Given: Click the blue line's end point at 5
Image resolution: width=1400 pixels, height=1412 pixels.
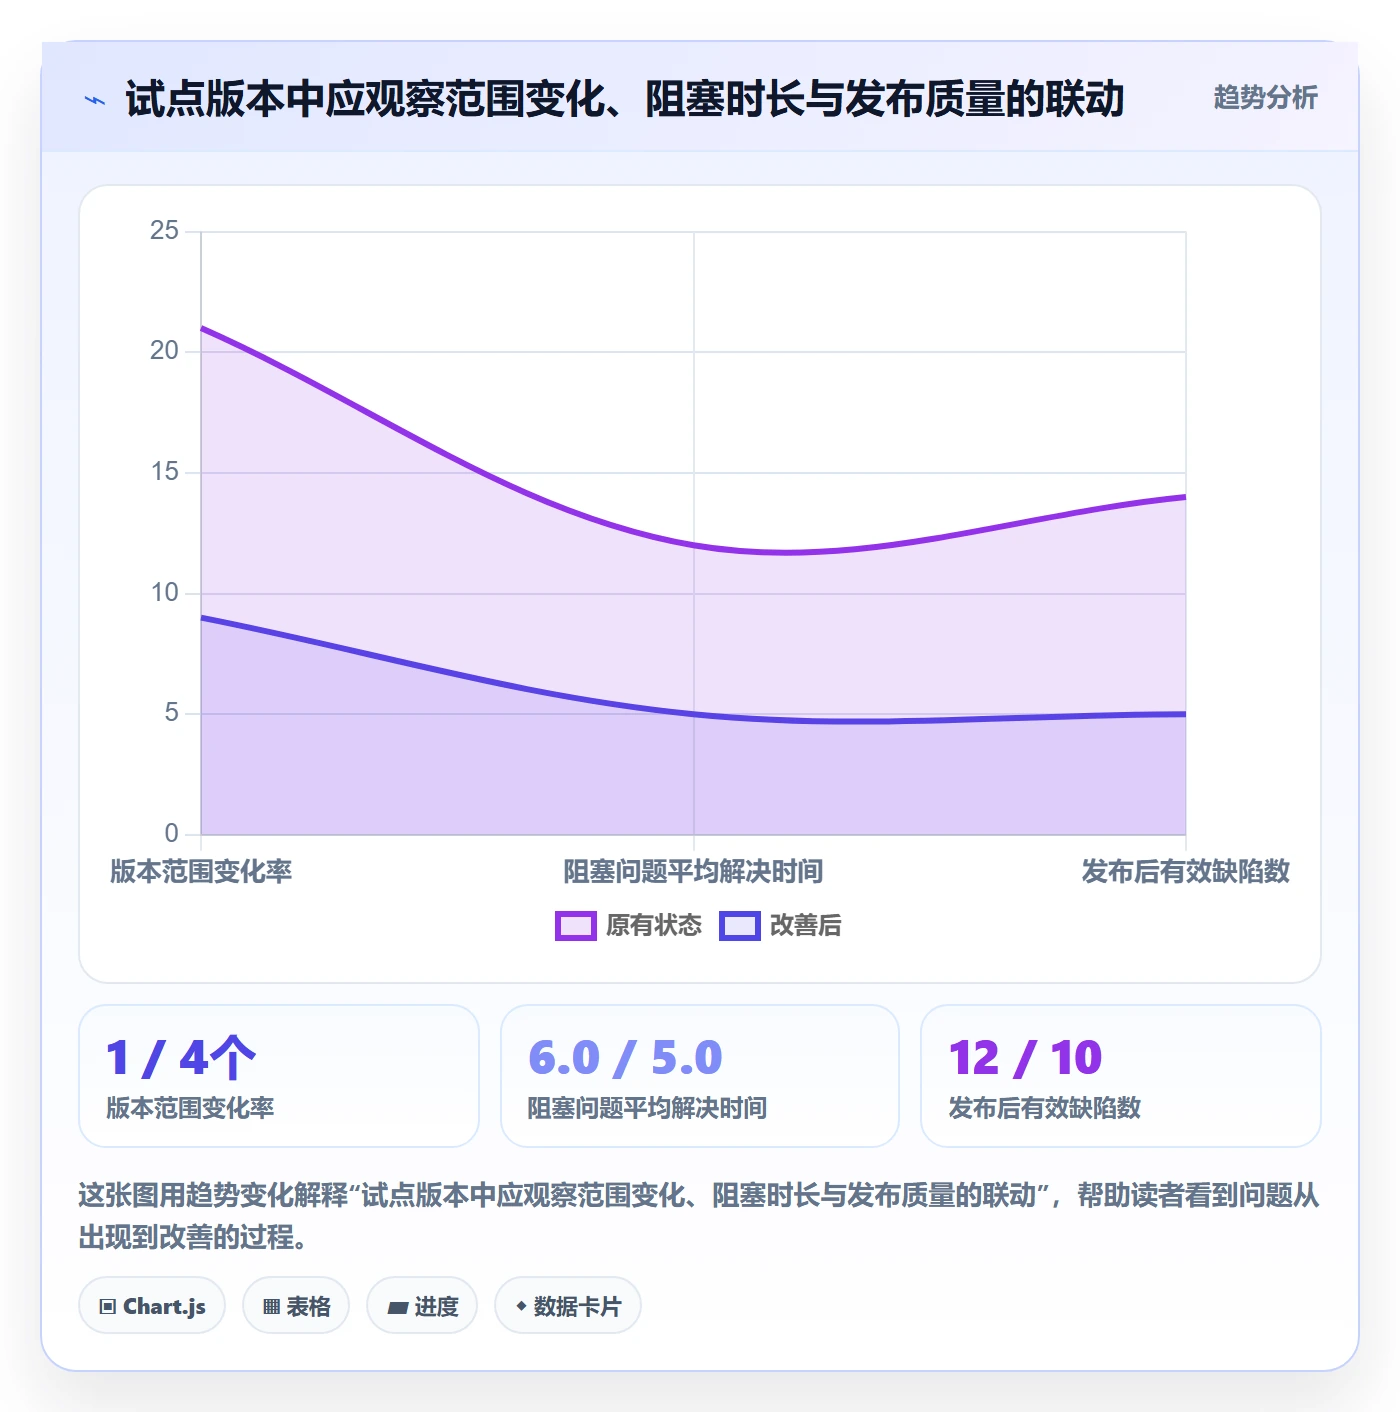Looking at the screenshot, I should [x=1185, y=714].
